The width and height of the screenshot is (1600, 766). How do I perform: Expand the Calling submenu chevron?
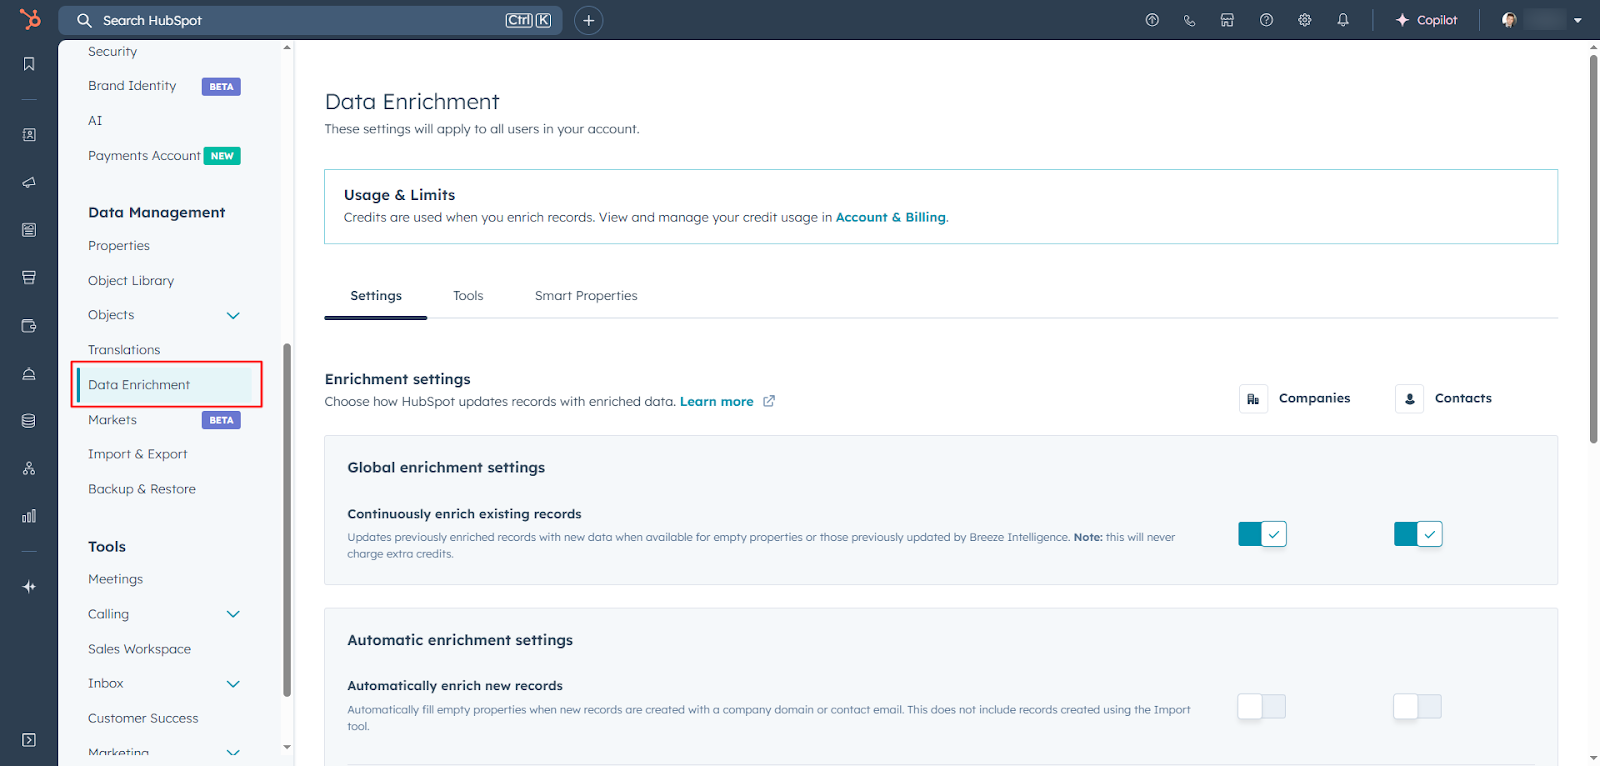pyautogui.click(x=233, y=614)
